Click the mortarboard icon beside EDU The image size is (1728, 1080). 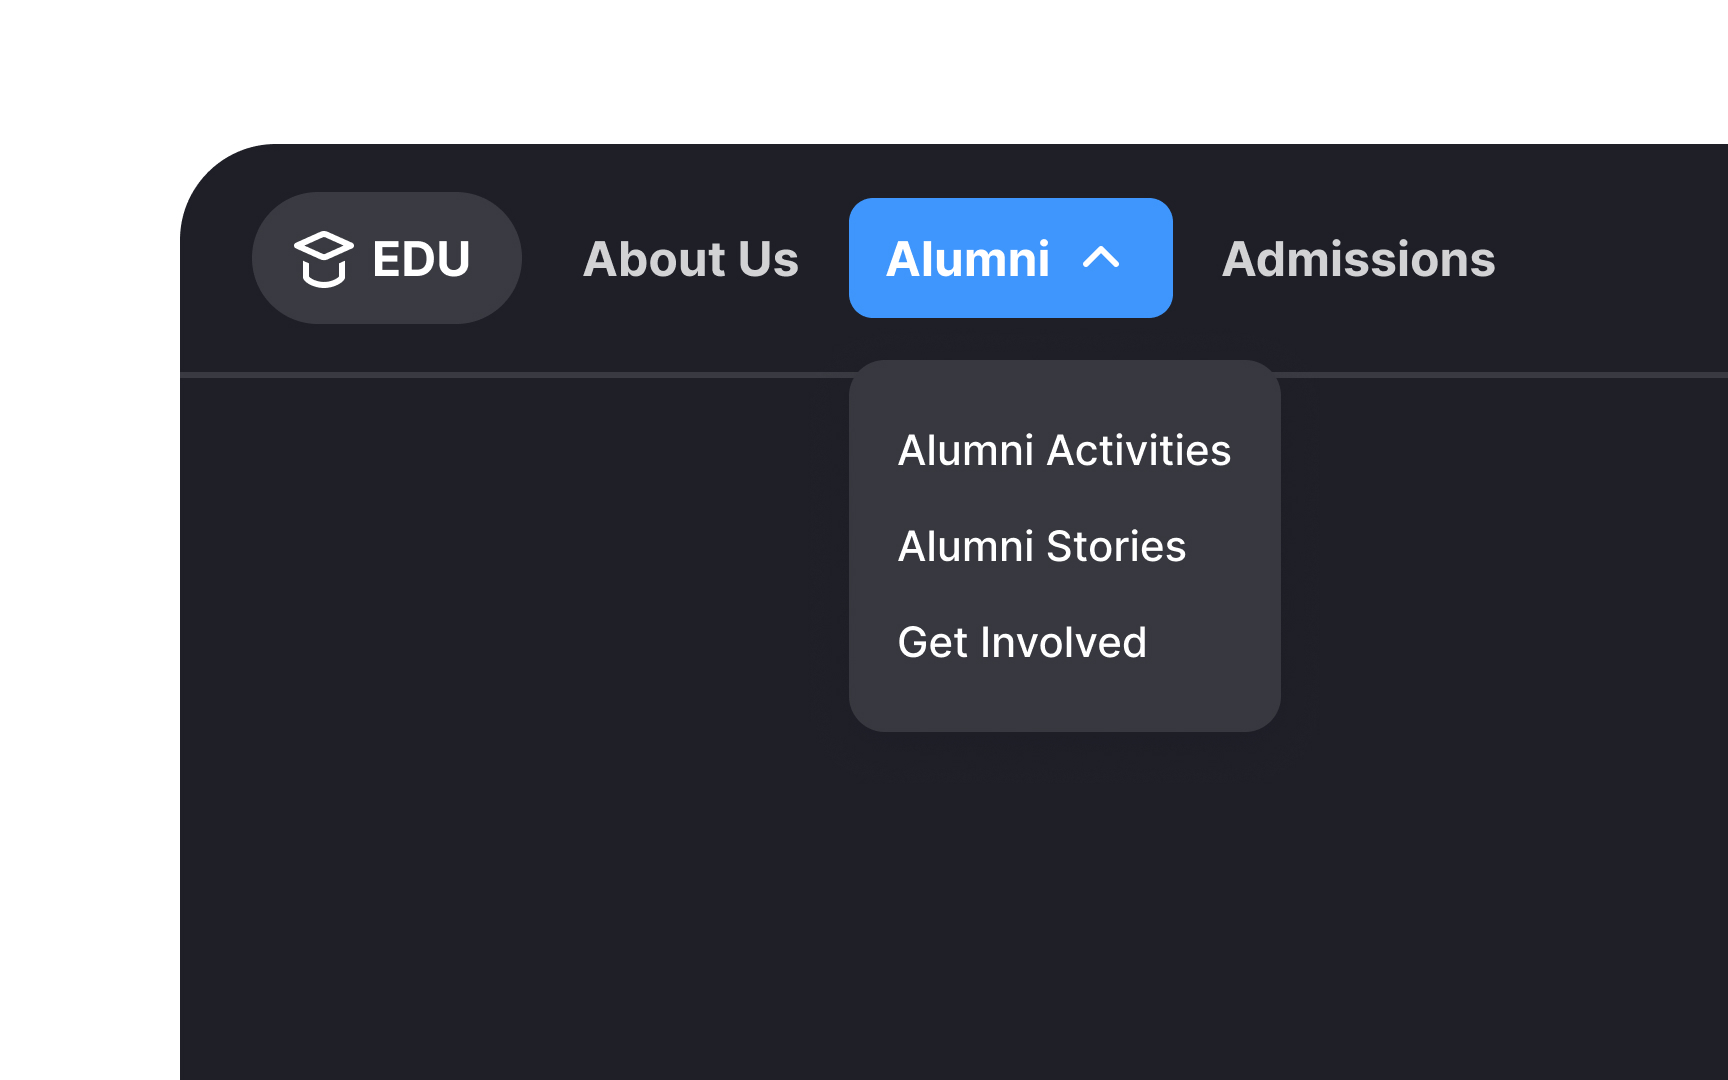[323, 259]
